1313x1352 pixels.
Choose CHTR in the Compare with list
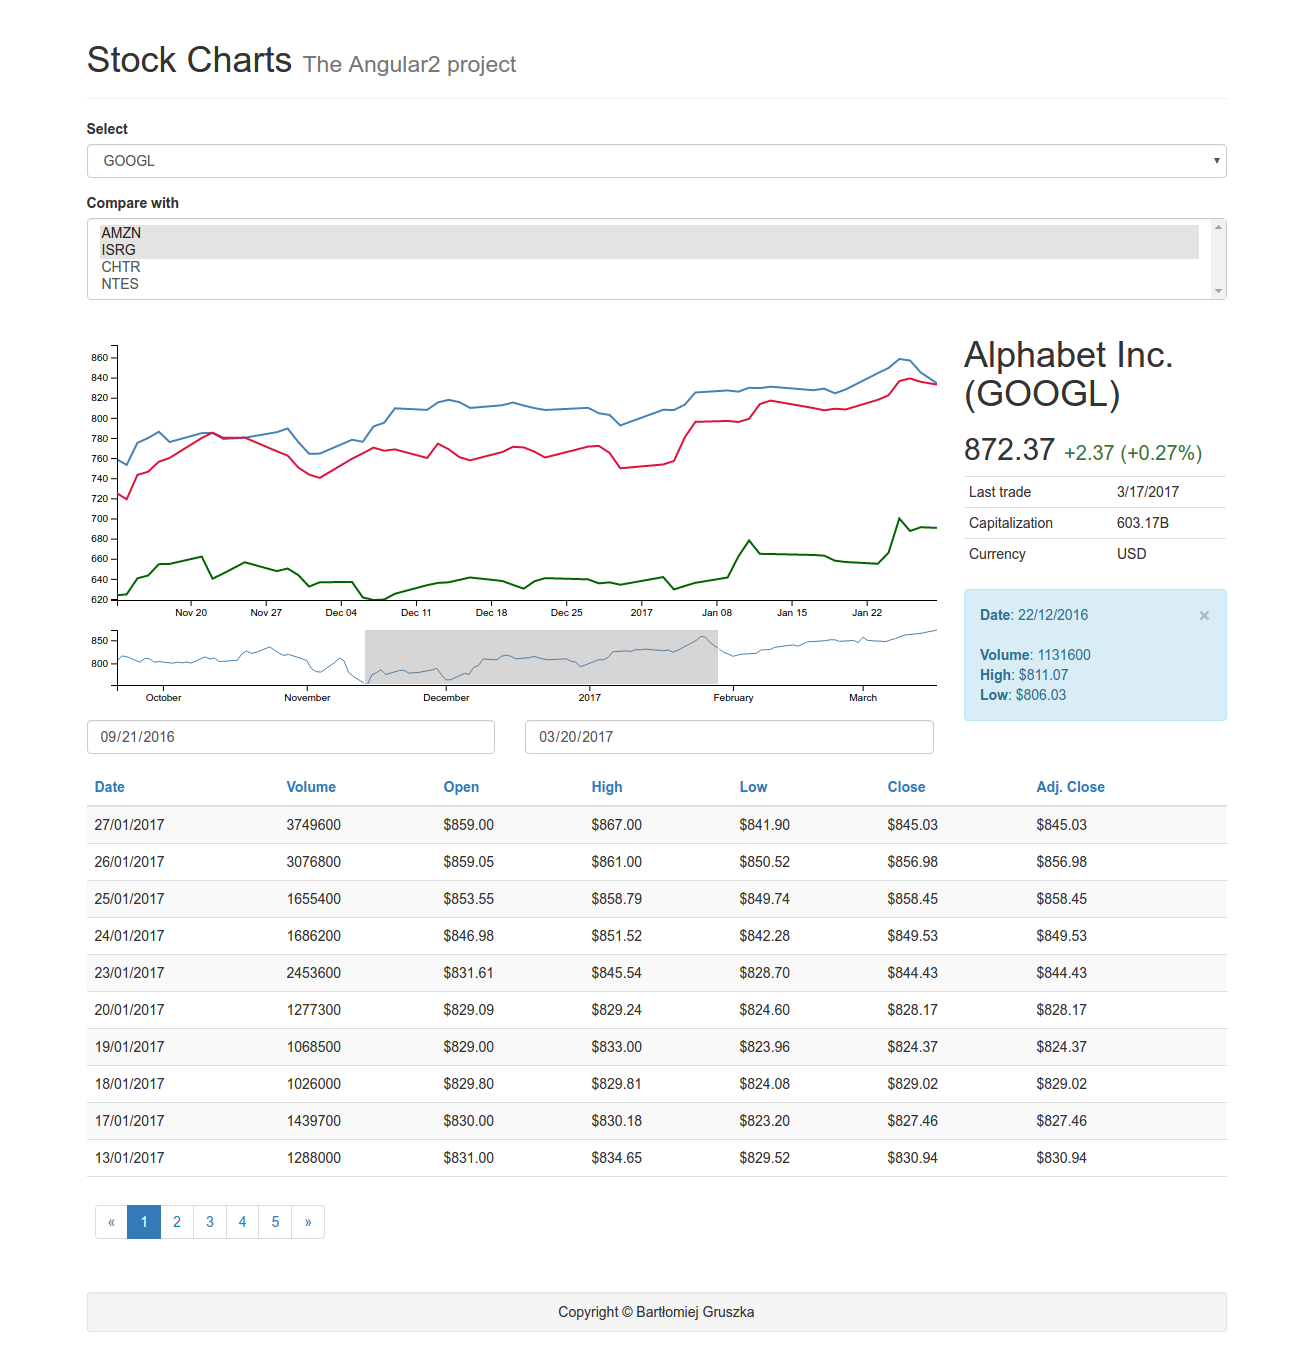[x=649, y=267]
